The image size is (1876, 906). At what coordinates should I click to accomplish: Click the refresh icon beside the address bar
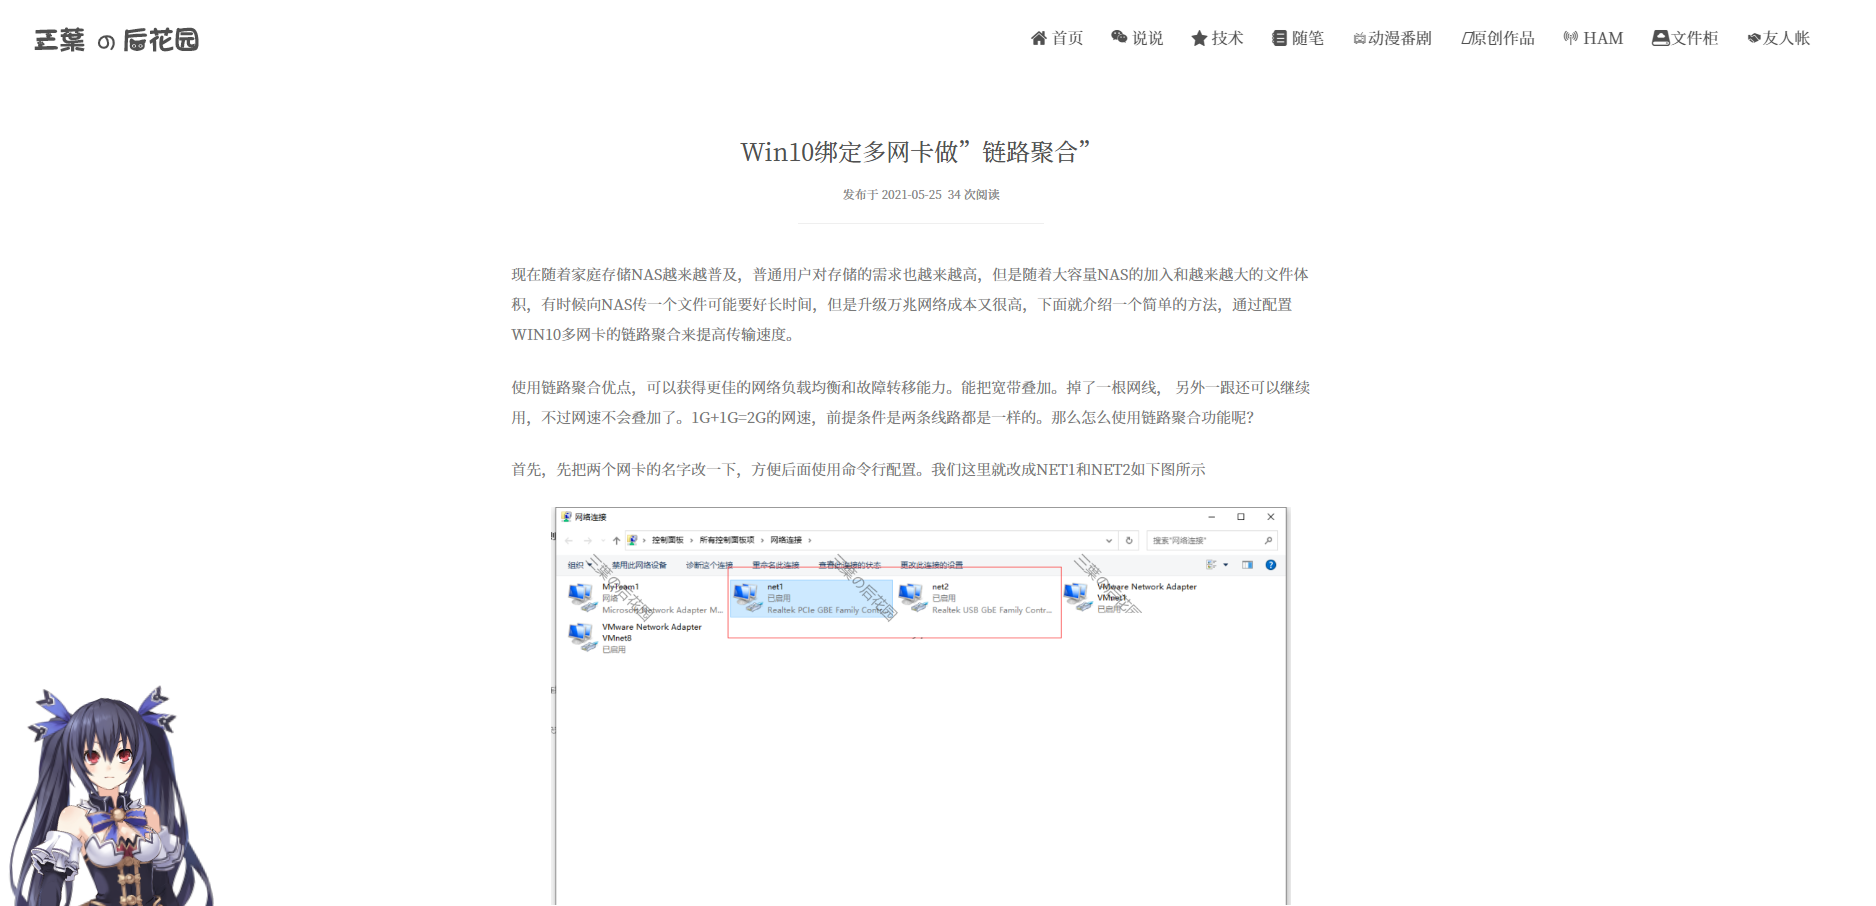(1128, 540)
